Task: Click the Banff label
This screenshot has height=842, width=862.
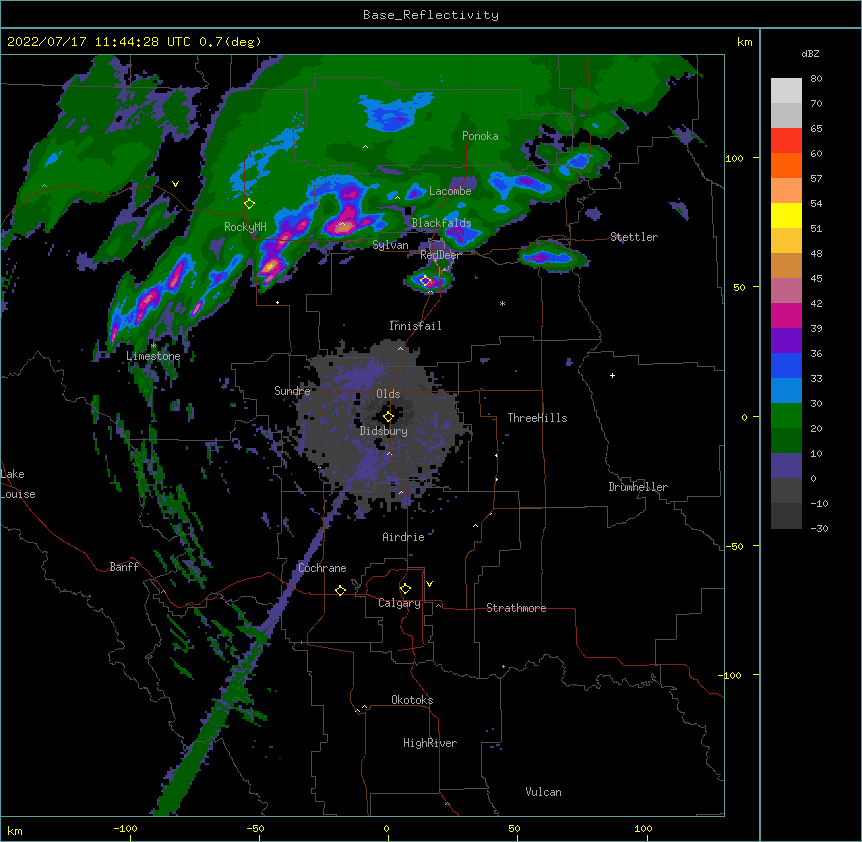Action: tap(124, 567)
